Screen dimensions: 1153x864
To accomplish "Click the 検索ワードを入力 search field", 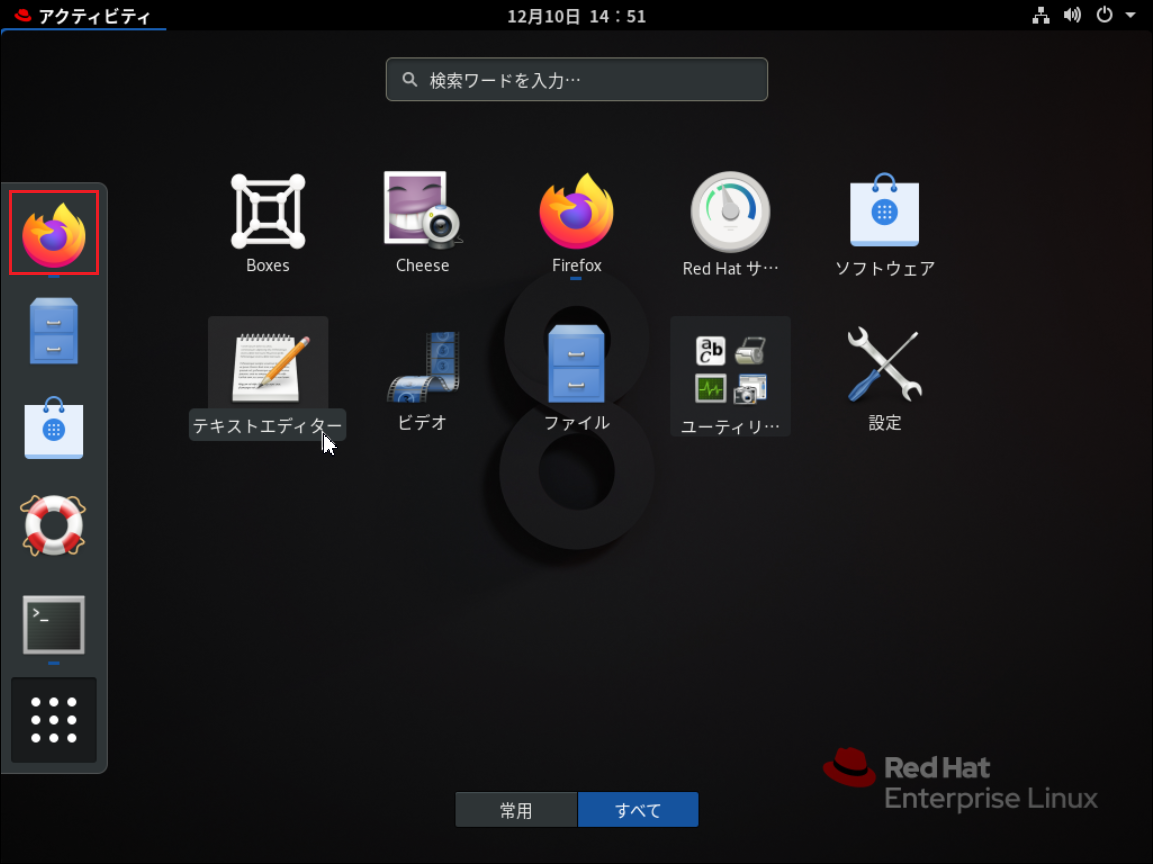I will pyautogui.click(x=576, y=79).
